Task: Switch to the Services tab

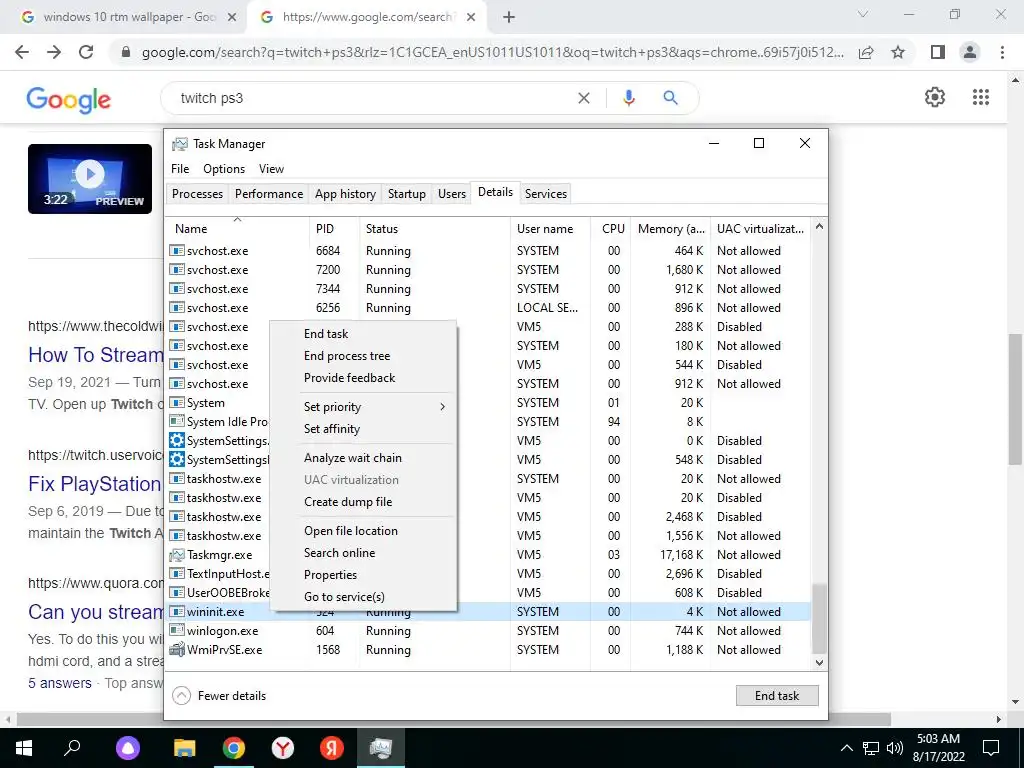Action: (x=546, y=194)
